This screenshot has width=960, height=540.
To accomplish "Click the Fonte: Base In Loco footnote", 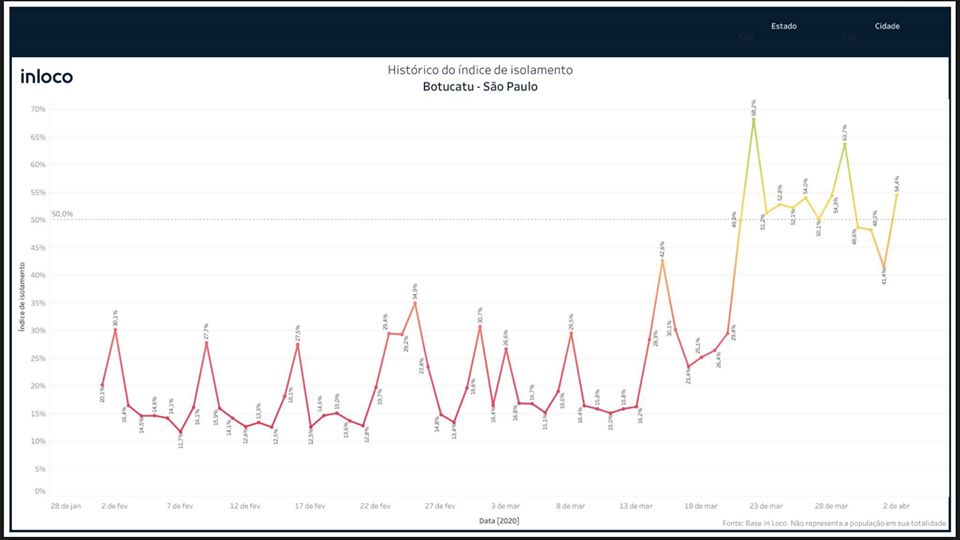I will click(x=833, y=522).
